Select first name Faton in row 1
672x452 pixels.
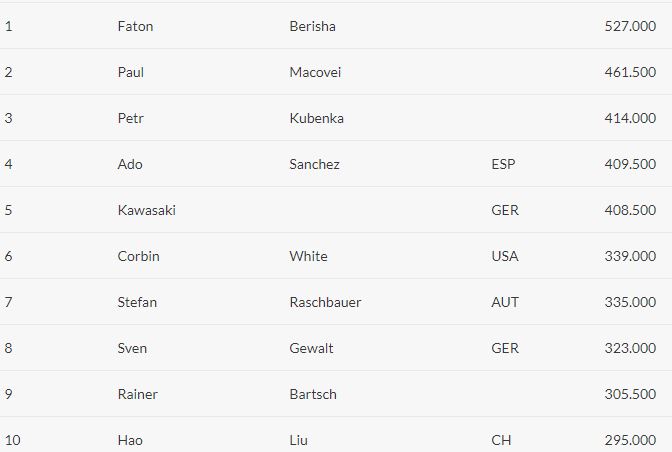[x=135, y=26]
